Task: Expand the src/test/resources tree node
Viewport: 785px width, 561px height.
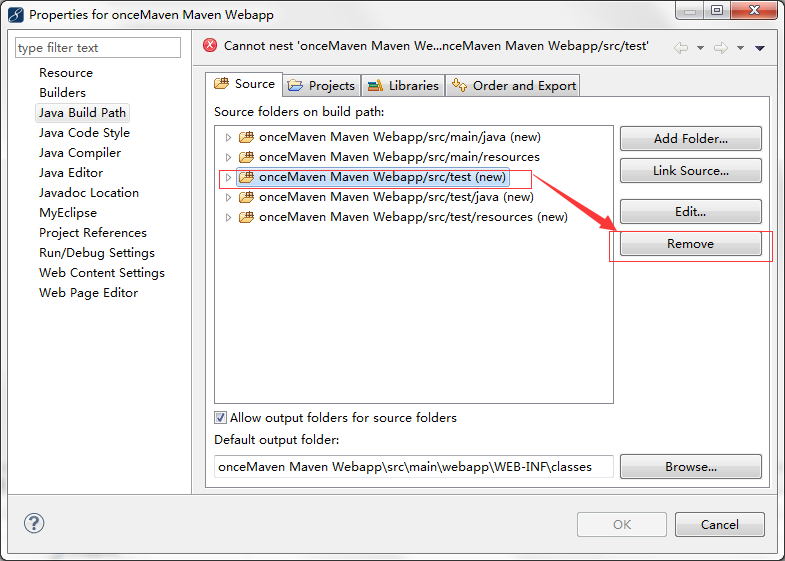Action: (228, 217)
